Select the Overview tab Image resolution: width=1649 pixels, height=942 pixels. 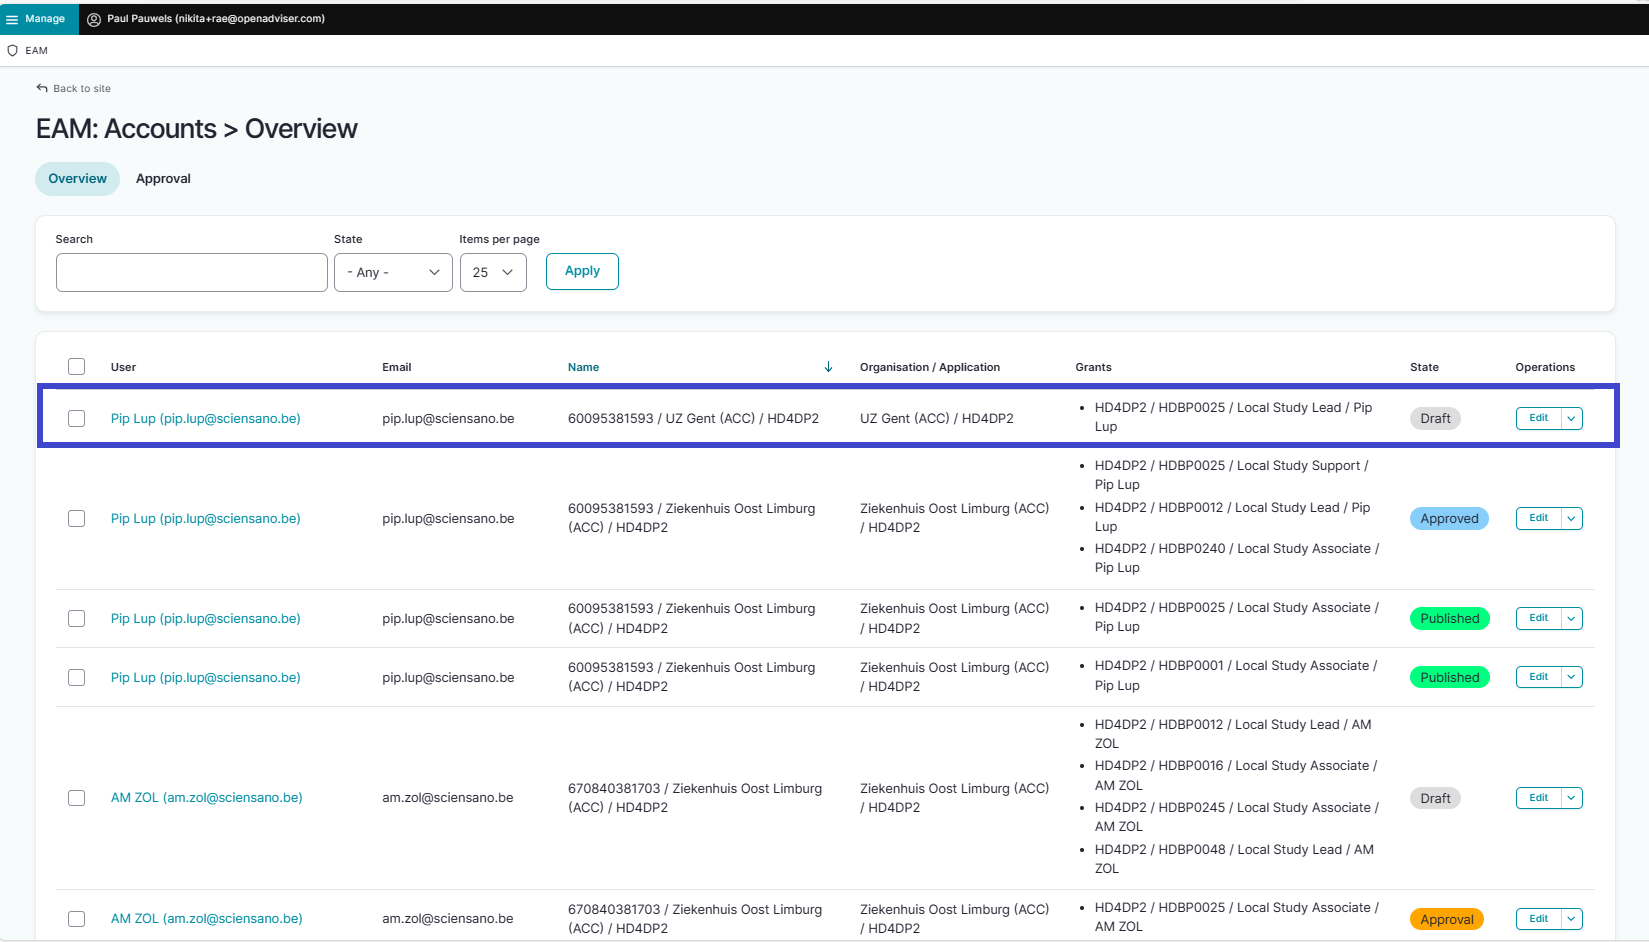78,179
